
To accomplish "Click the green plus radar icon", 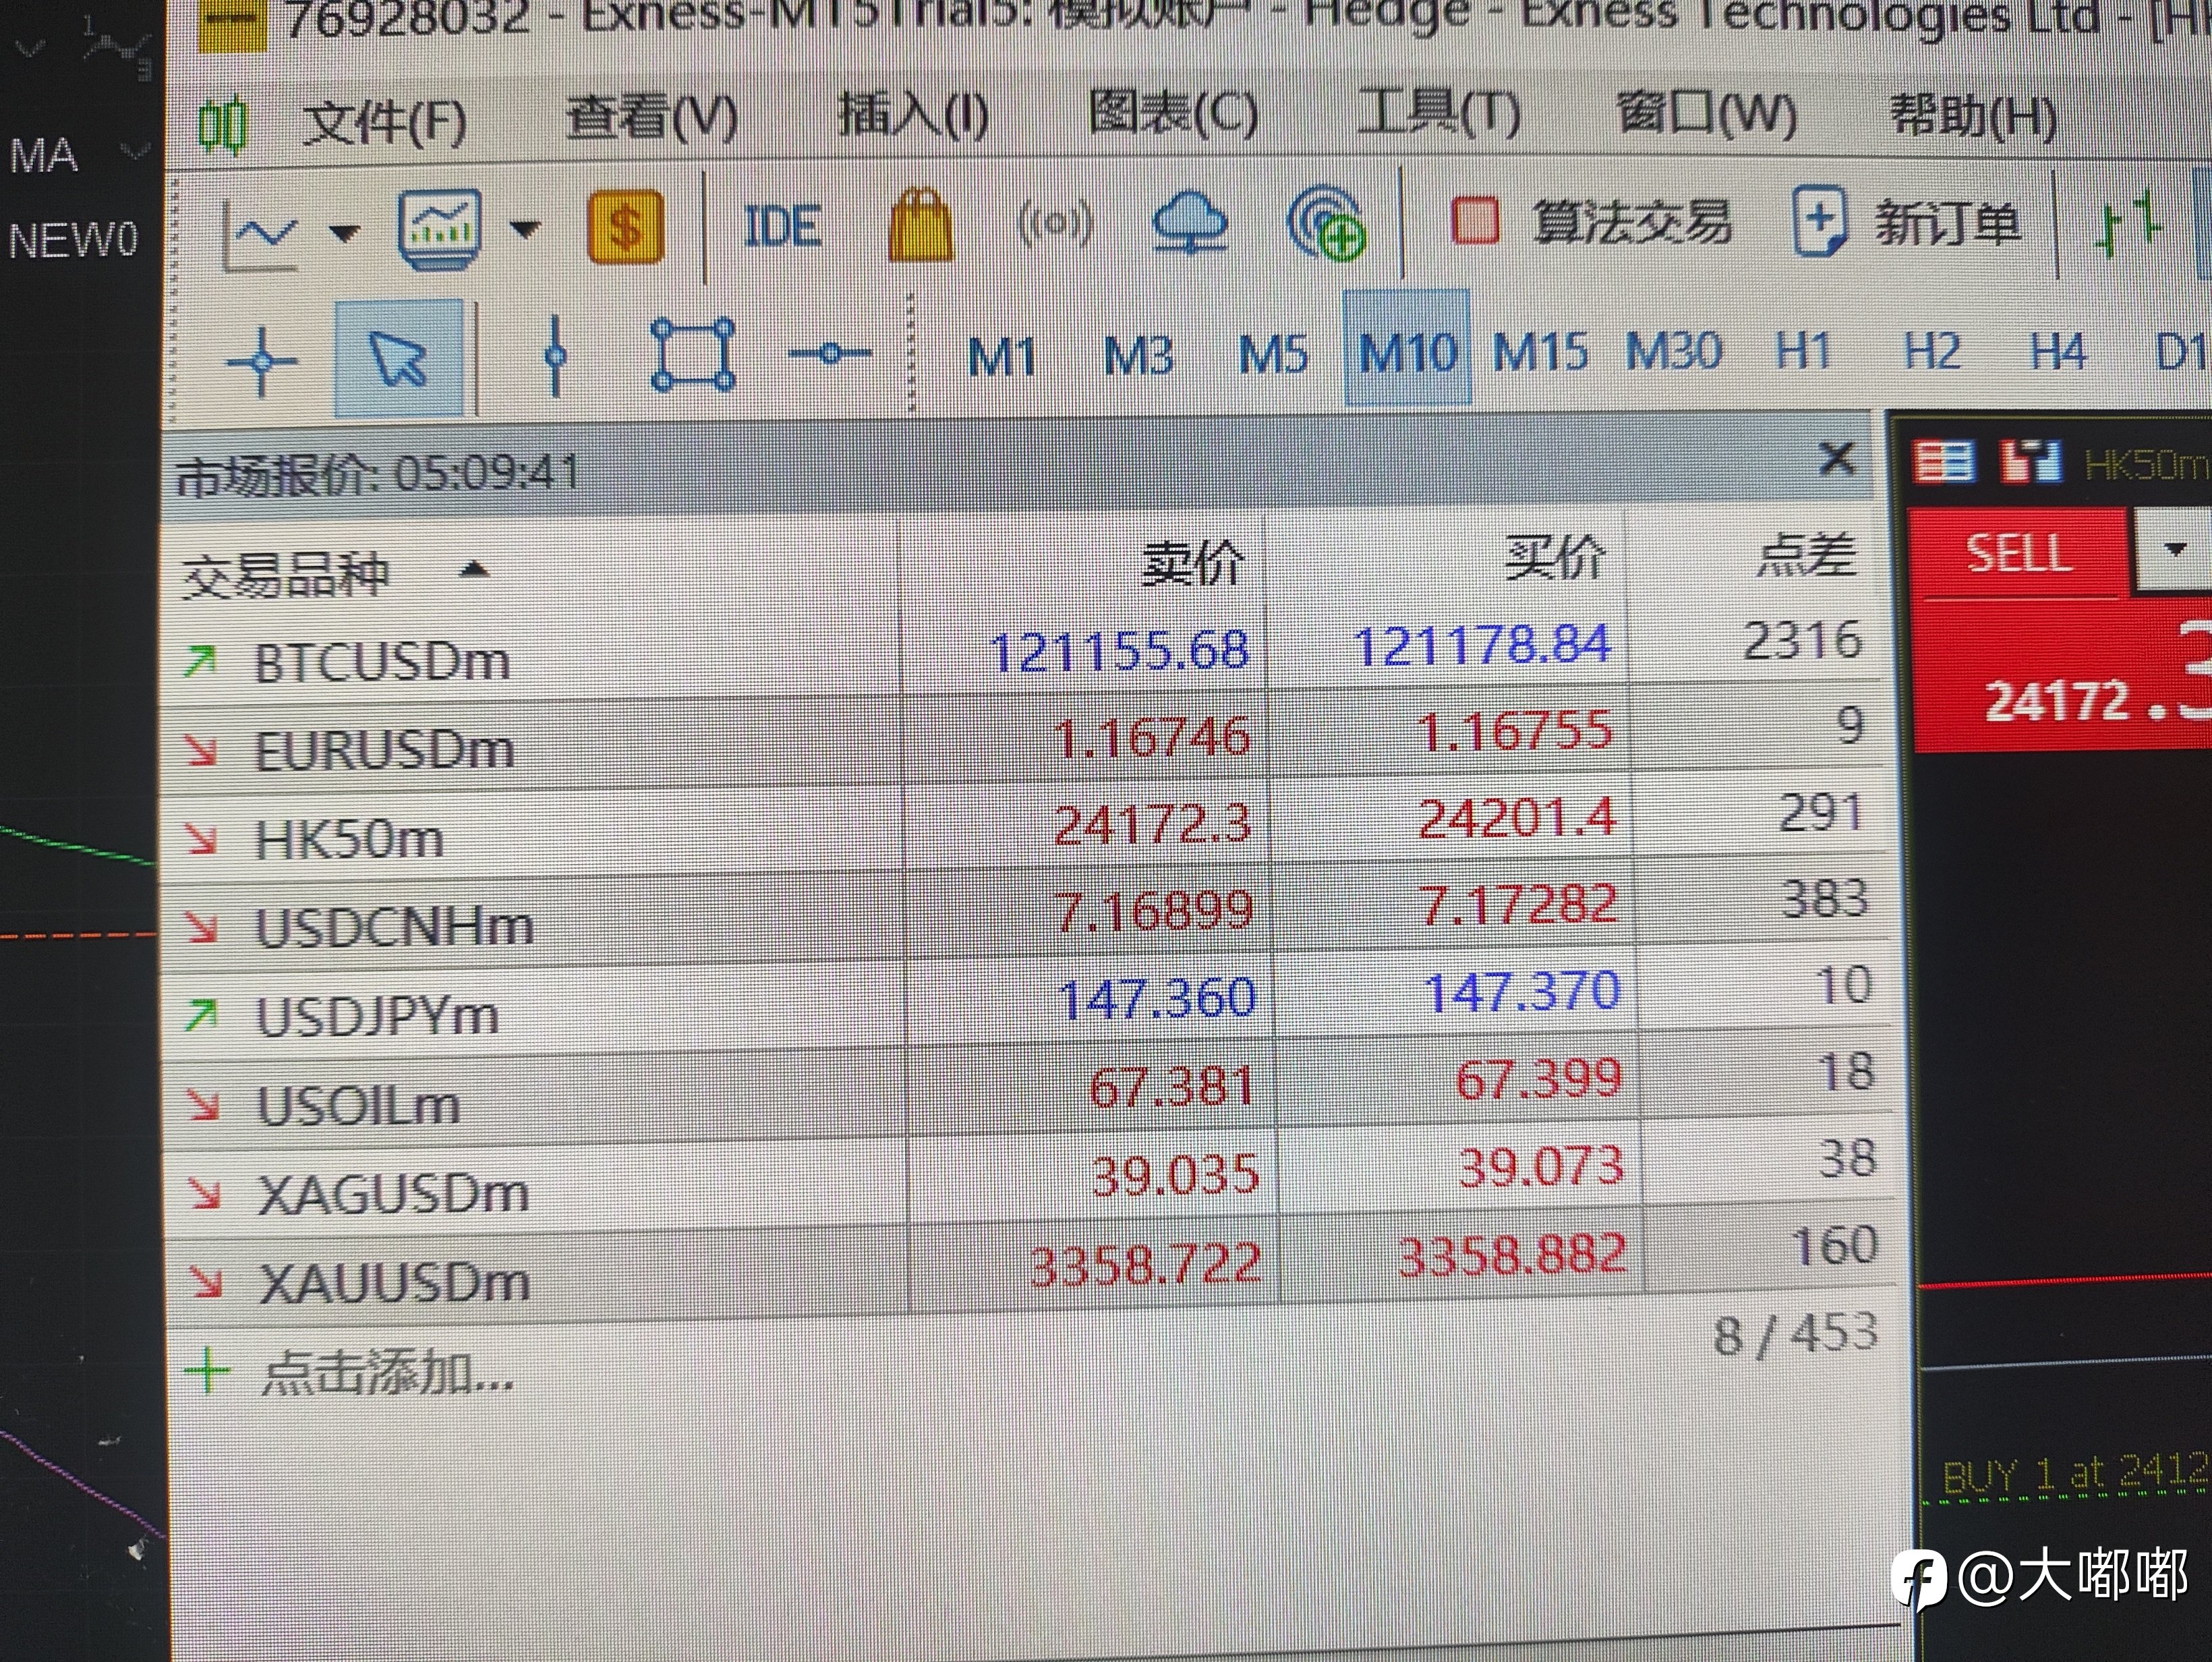I will tap(1327, 224).
